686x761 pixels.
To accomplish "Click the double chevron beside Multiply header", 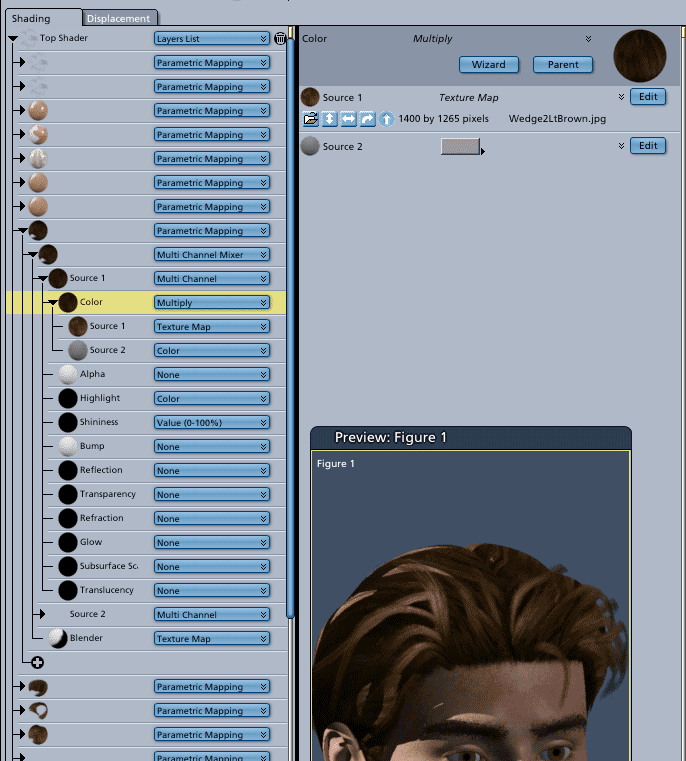I will click(588, 39).
